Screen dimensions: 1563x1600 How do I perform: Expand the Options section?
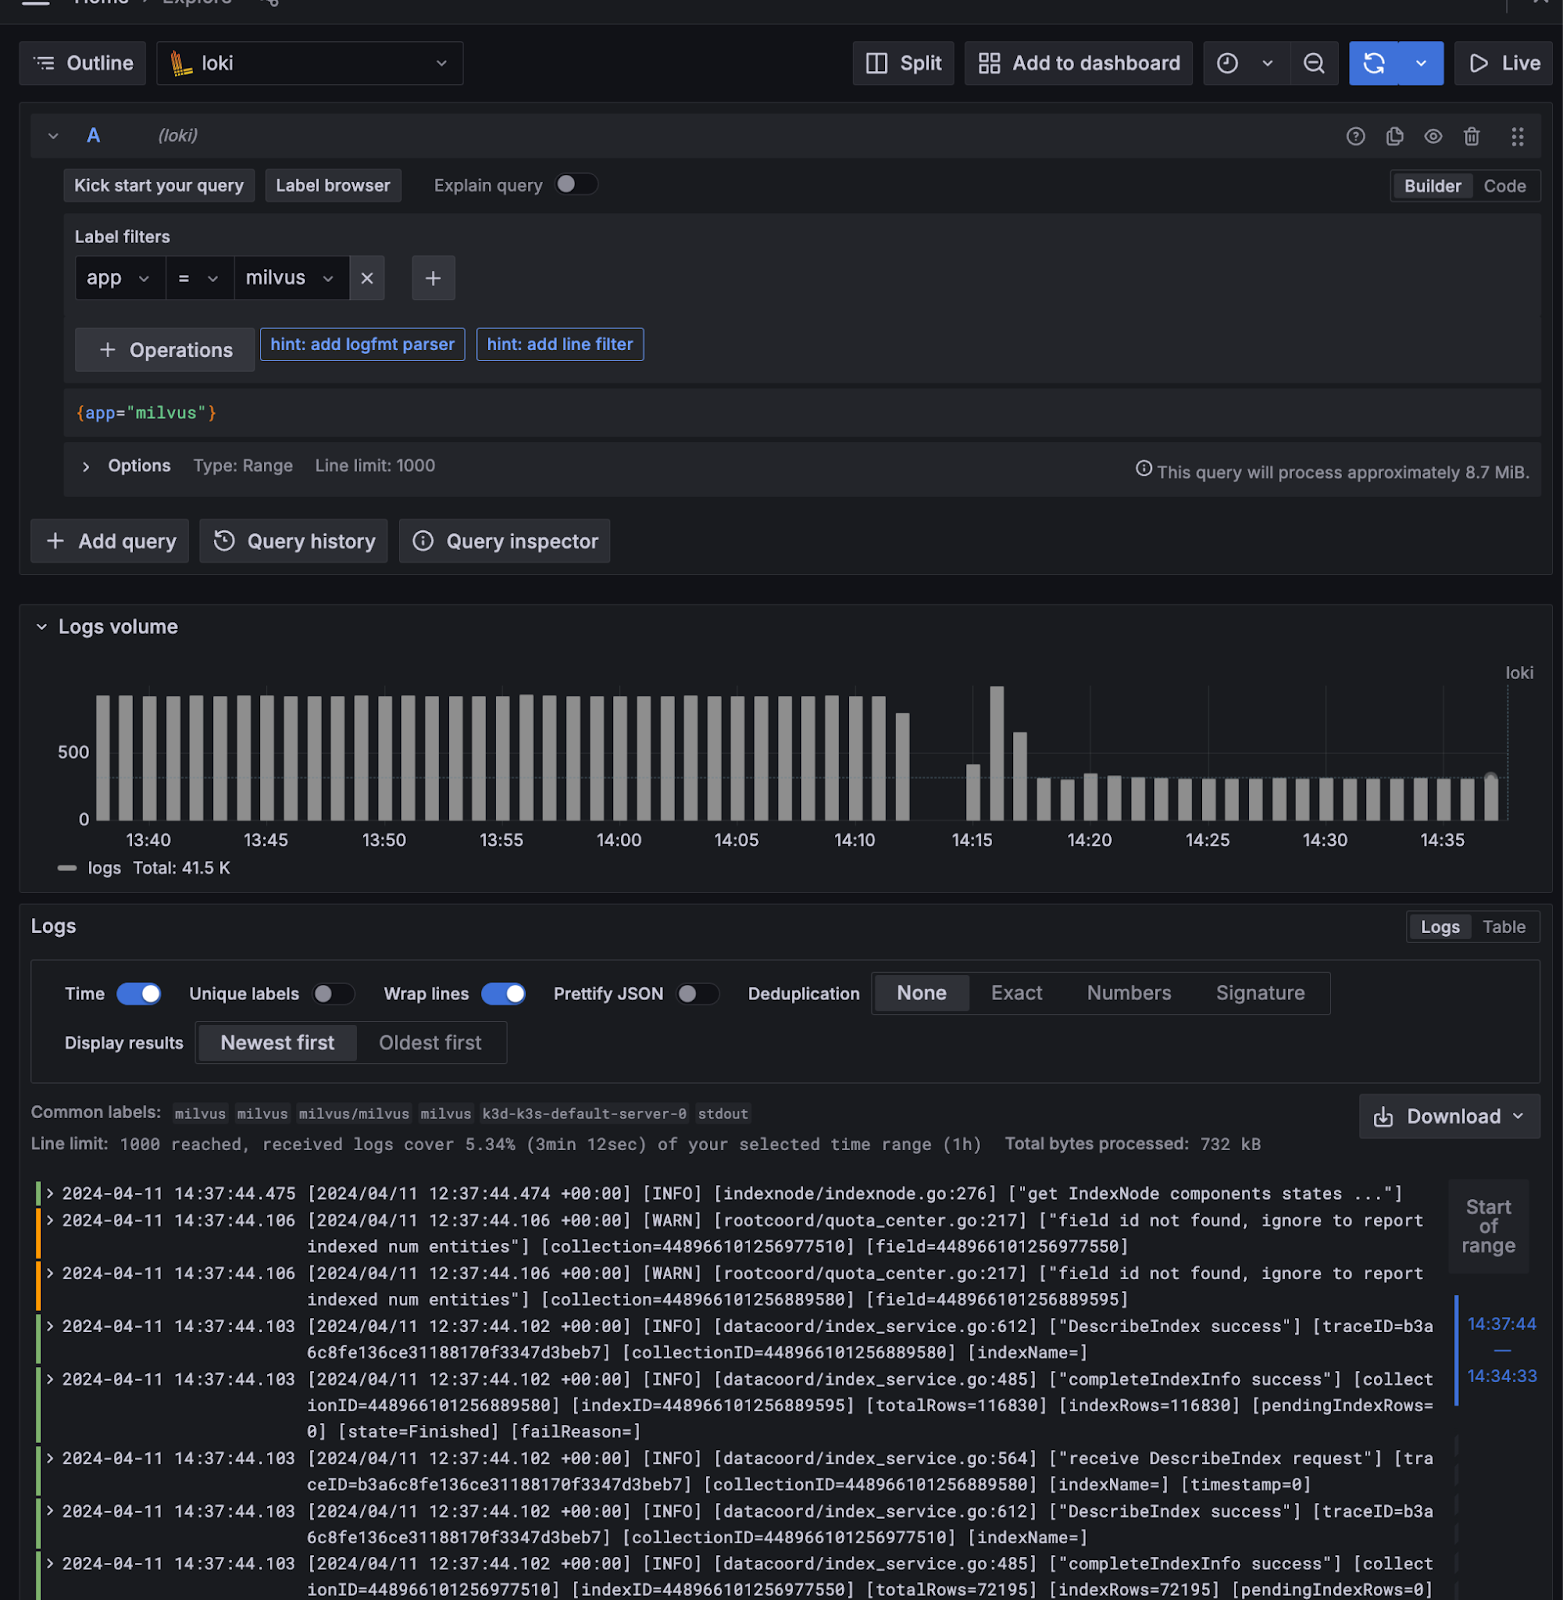point(87,466)
